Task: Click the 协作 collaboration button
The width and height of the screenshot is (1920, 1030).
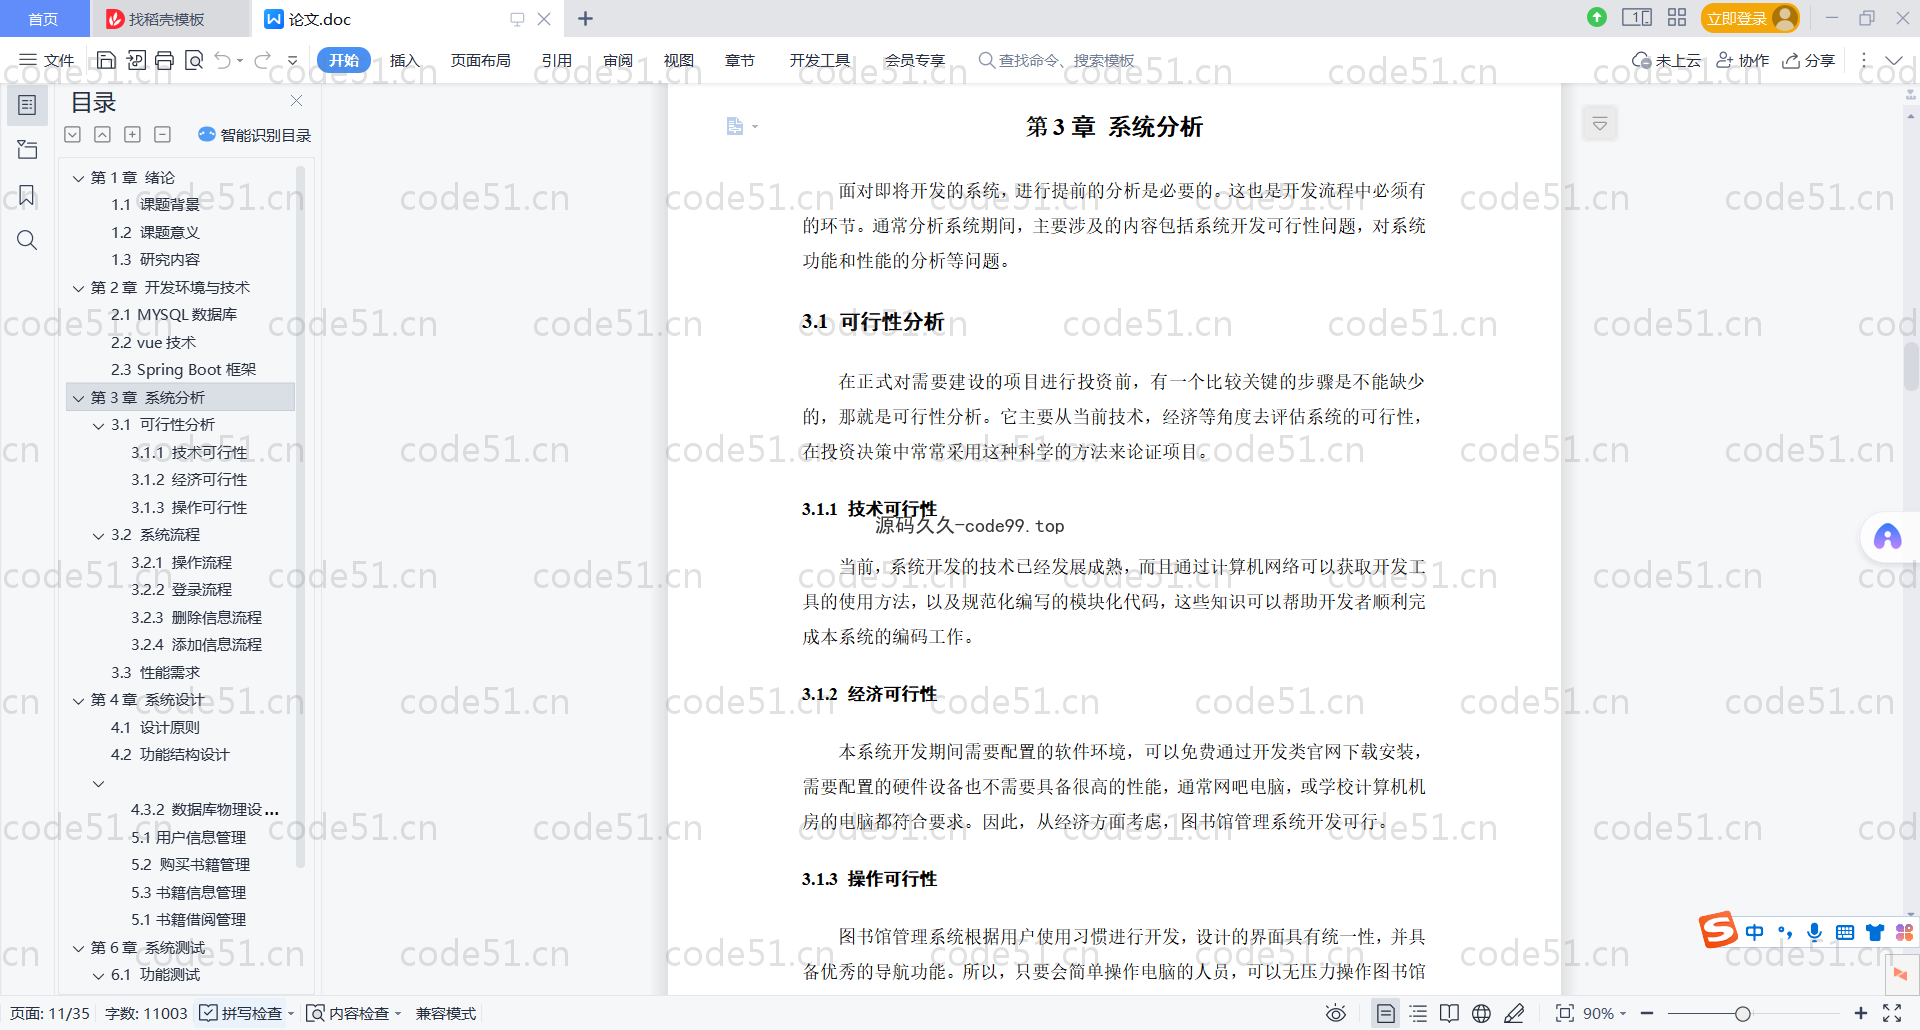Action: pos(1743,60)
